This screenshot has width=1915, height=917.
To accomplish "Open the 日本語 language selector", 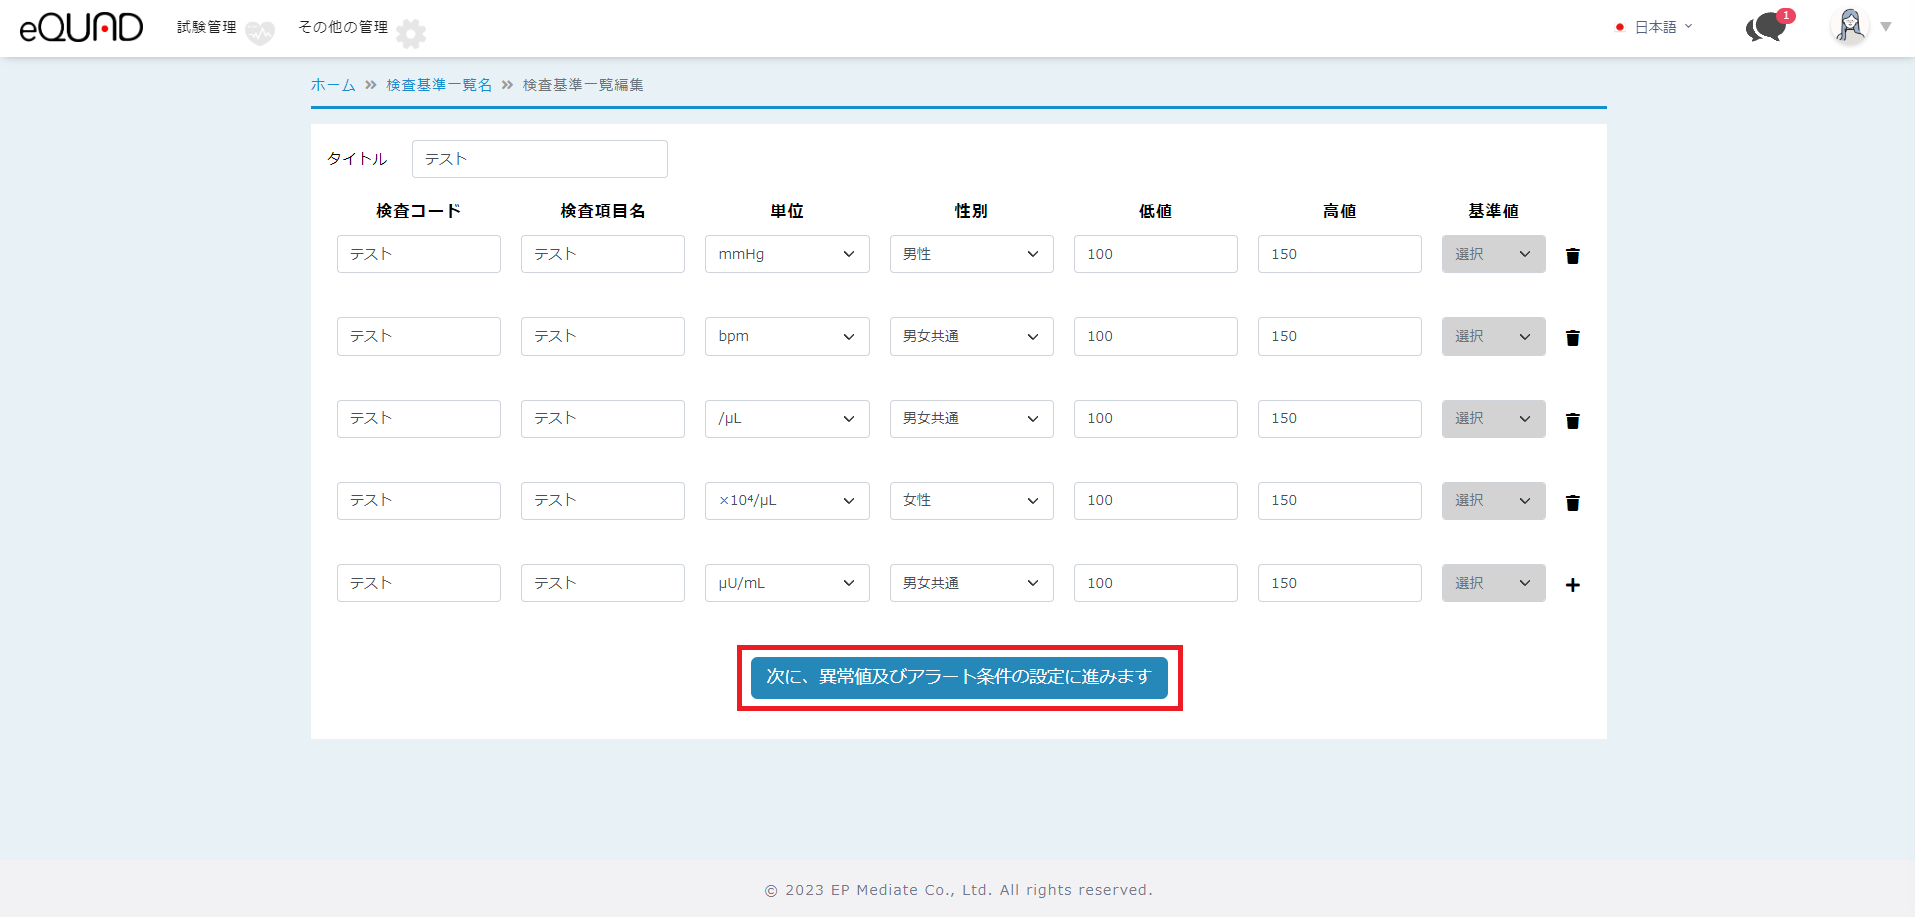I will click(1655, 27).
